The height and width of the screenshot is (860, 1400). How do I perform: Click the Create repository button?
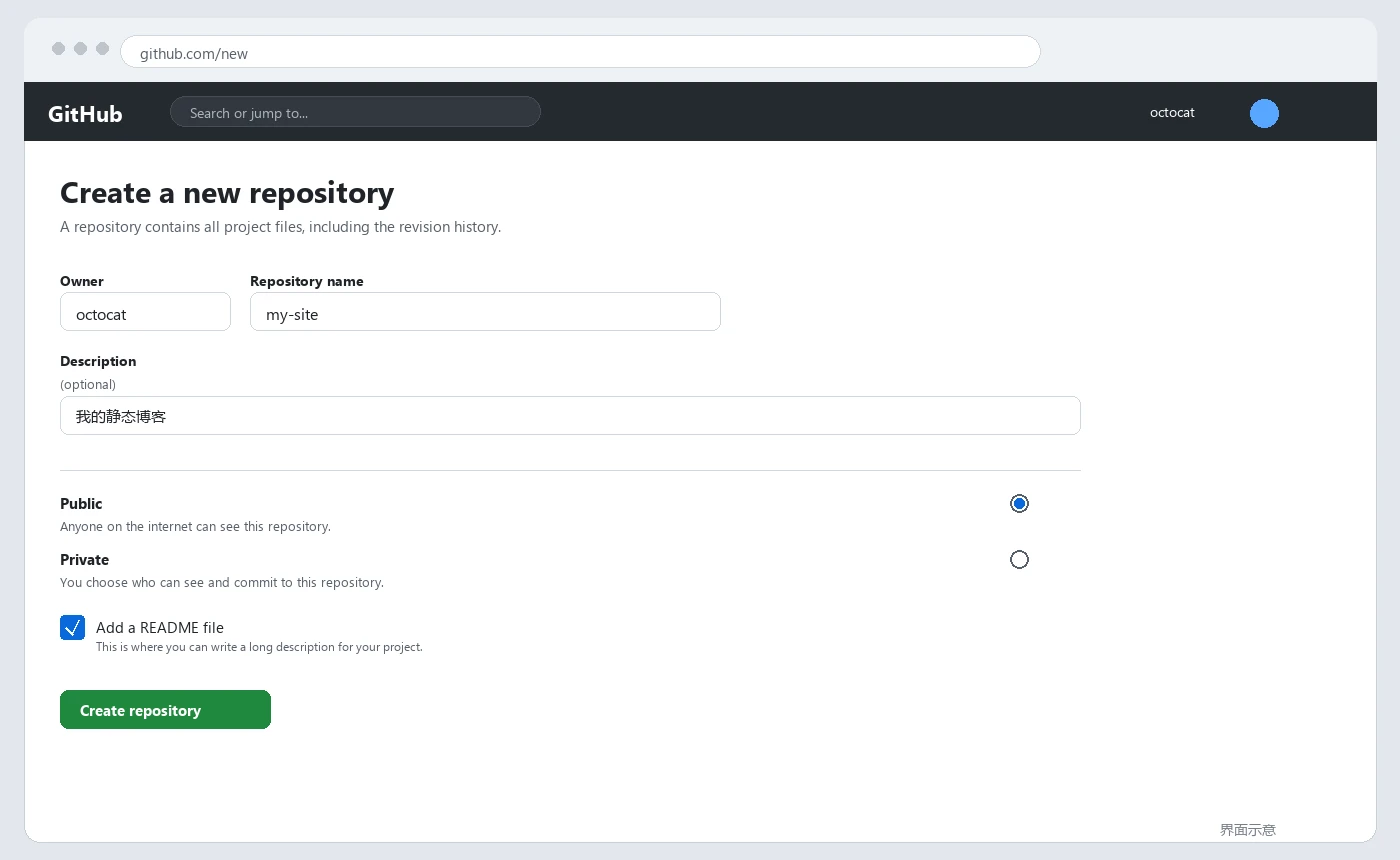click(165, 710)
